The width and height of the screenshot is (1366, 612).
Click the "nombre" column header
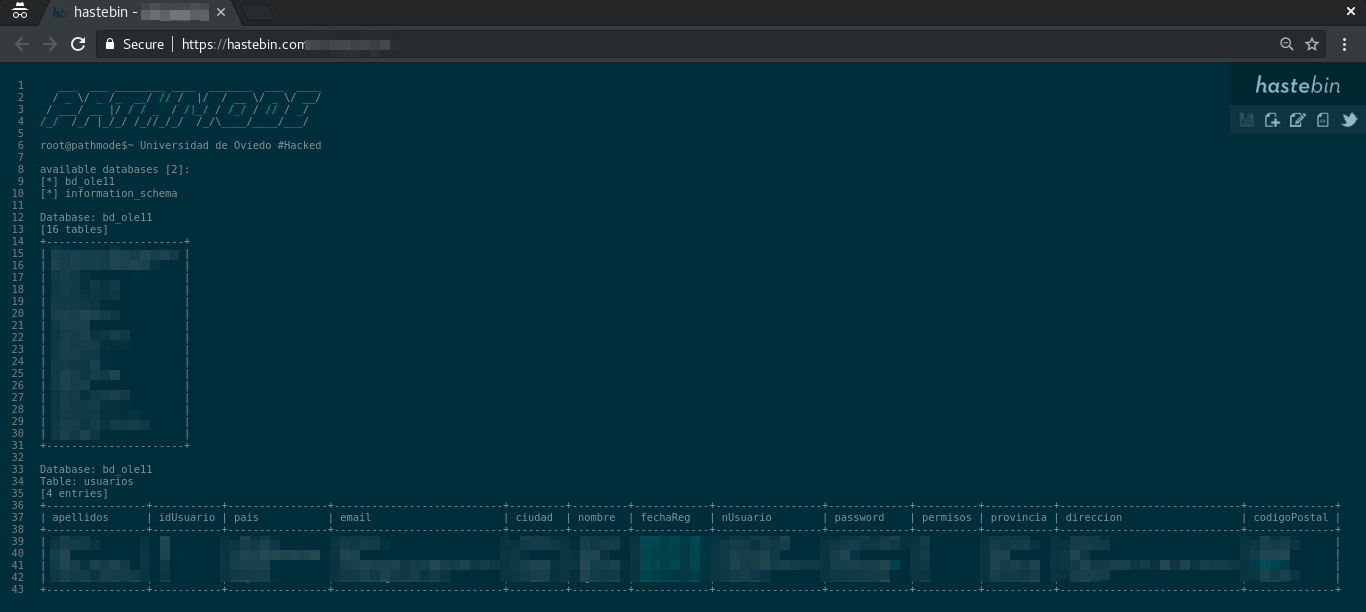pyautogui.click(x=597, y=517)
